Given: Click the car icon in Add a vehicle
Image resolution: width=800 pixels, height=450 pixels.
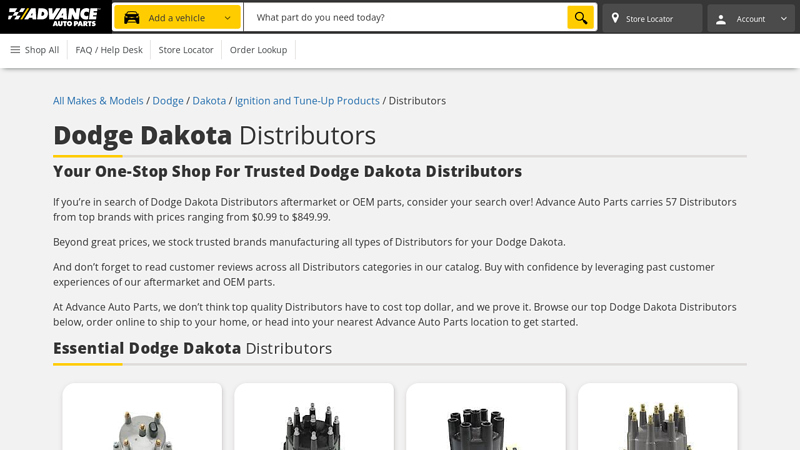Looking at the screenshot, I should point(132,18).
